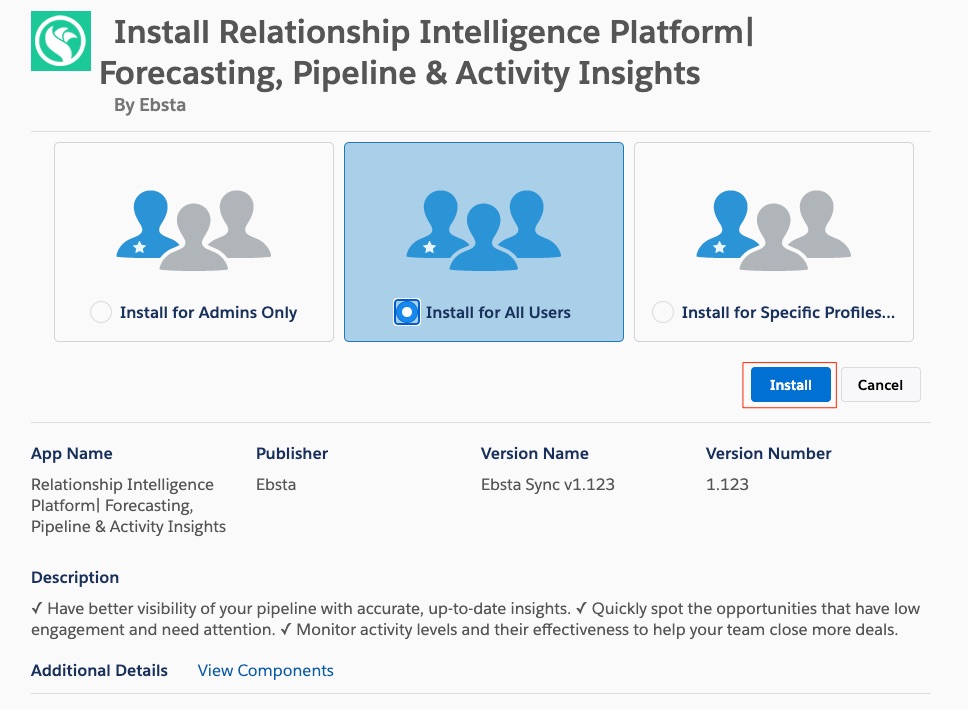Click the "By Ebsta" publisher subtitle
968x709 pixels.
(x=150, y=104)
